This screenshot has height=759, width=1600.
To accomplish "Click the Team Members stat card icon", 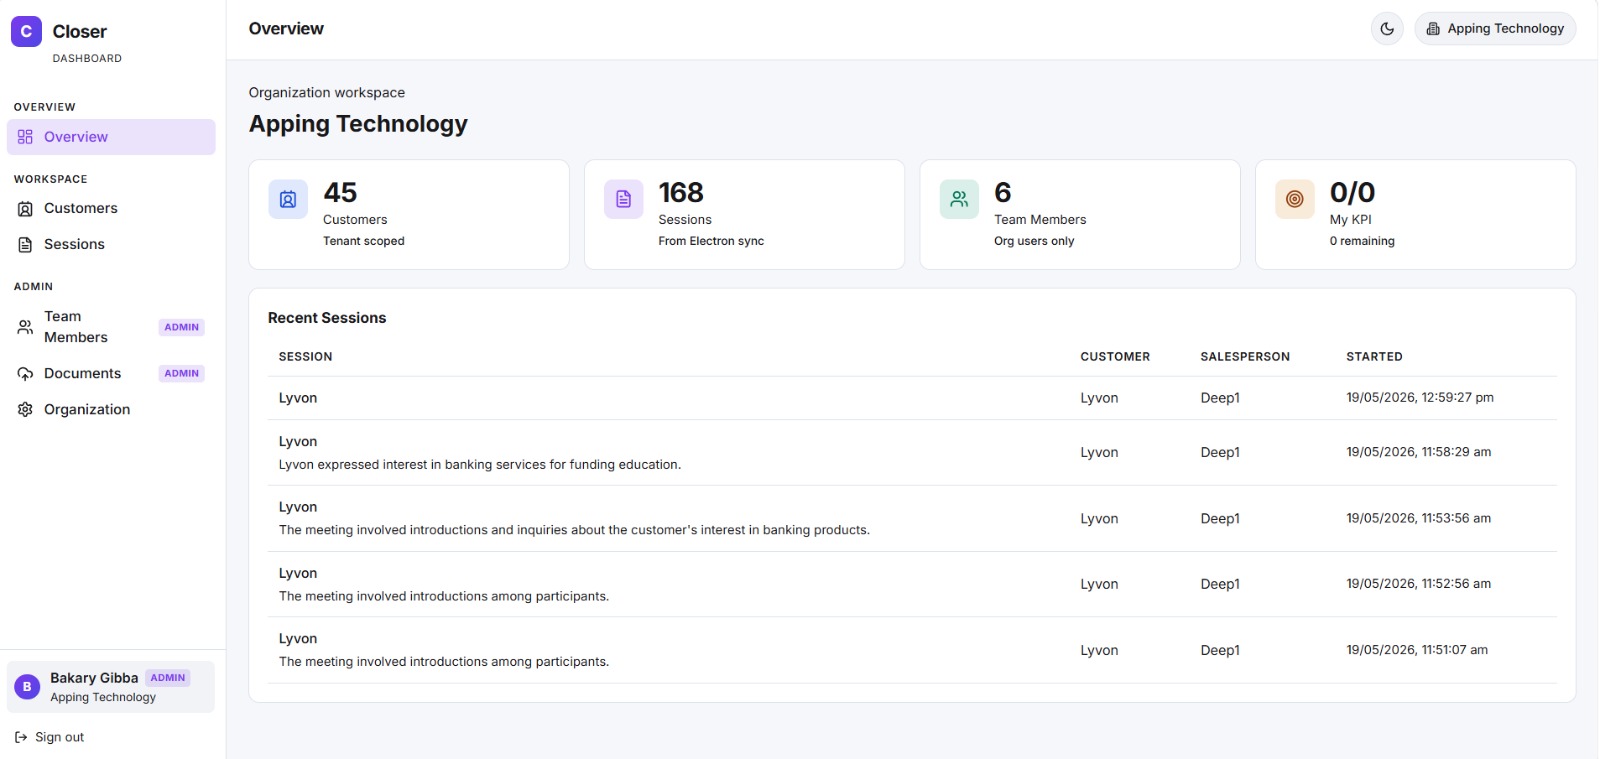I will (959, 199).
